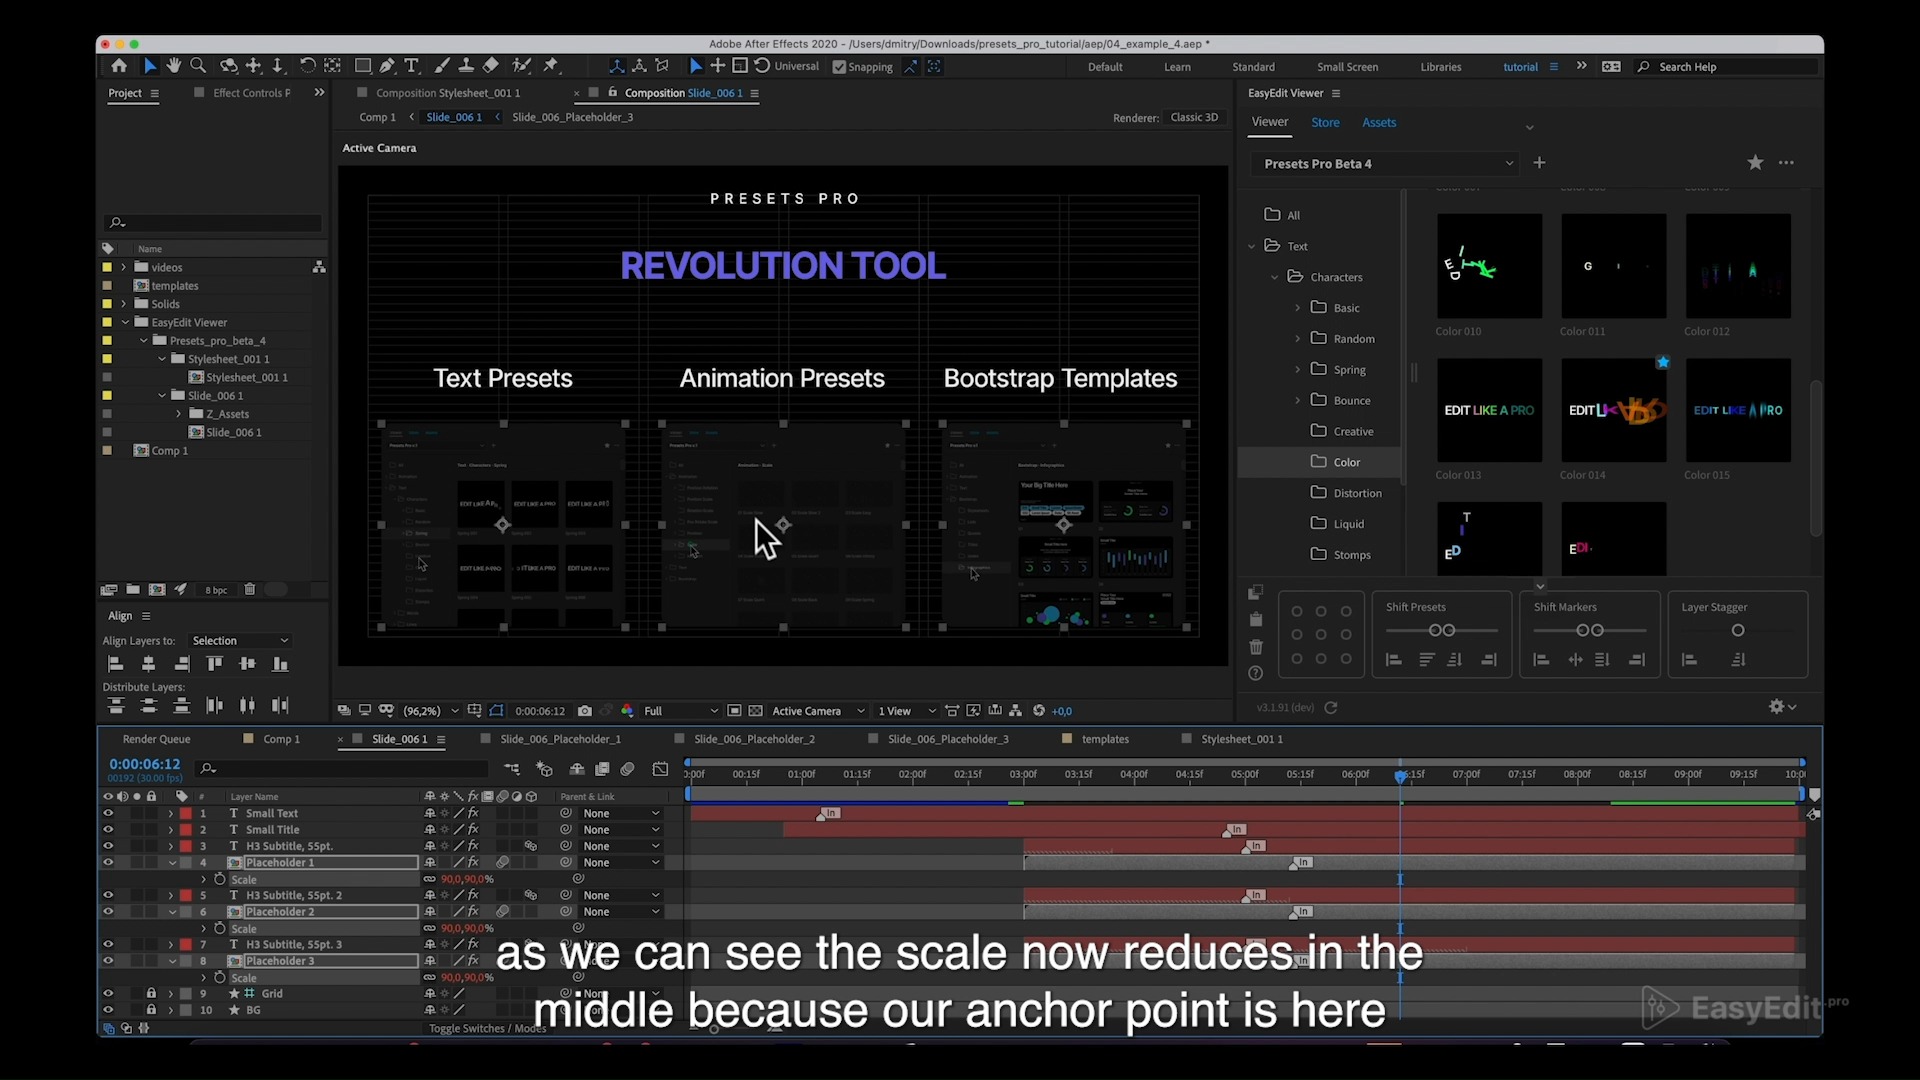Open the Active Camera view dropdown
The width and height of the screenshot is (1920, 1080).
tap(818, 711)
